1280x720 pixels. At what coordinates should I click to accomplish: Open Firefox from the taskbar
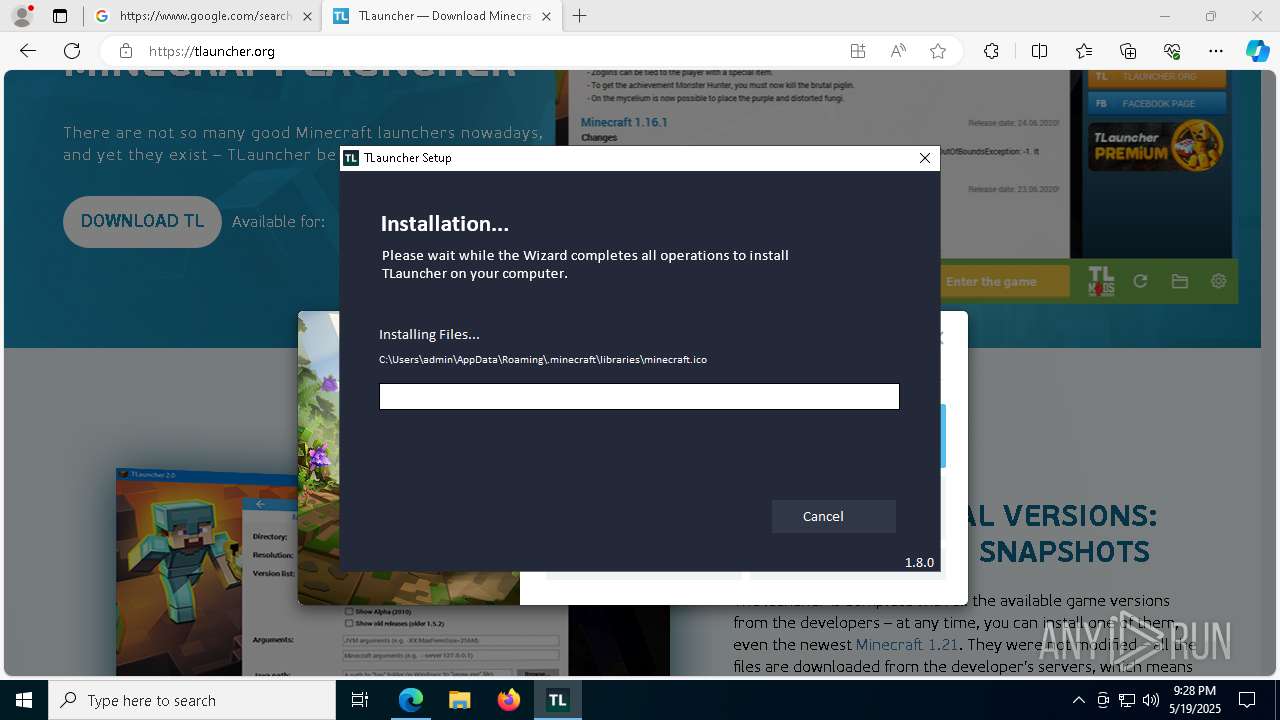tap(508, 700)
